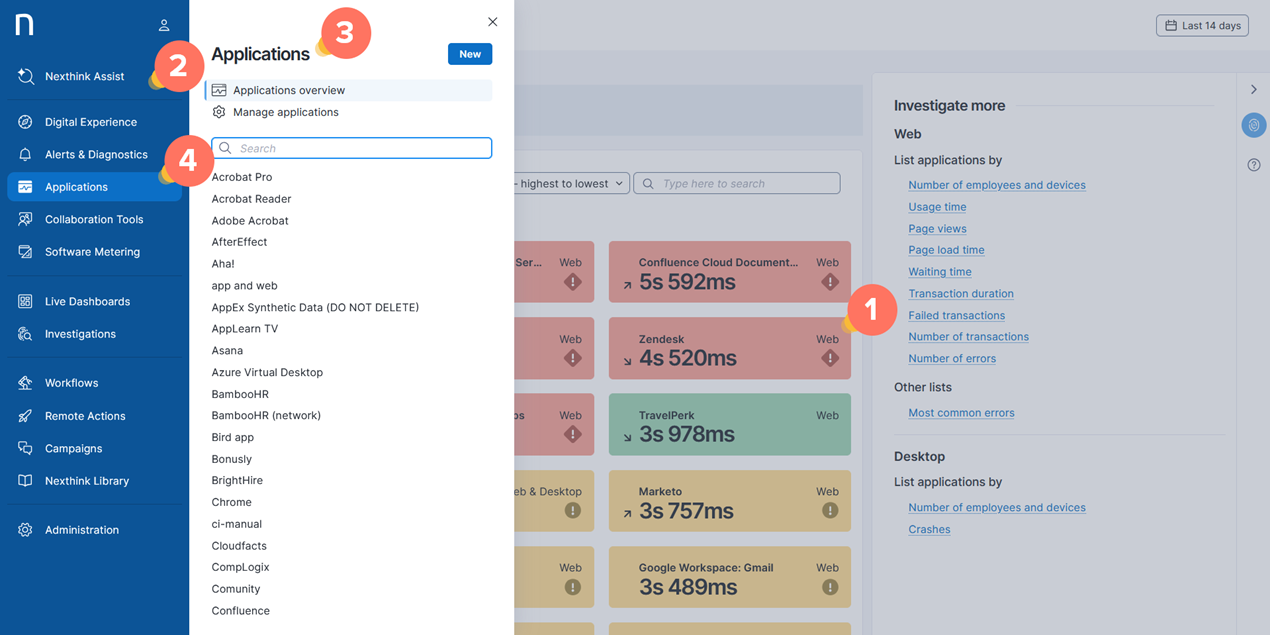Open the Failed transactions link
This screenshot has height=635, width=1270.
[x=956, y=315]
